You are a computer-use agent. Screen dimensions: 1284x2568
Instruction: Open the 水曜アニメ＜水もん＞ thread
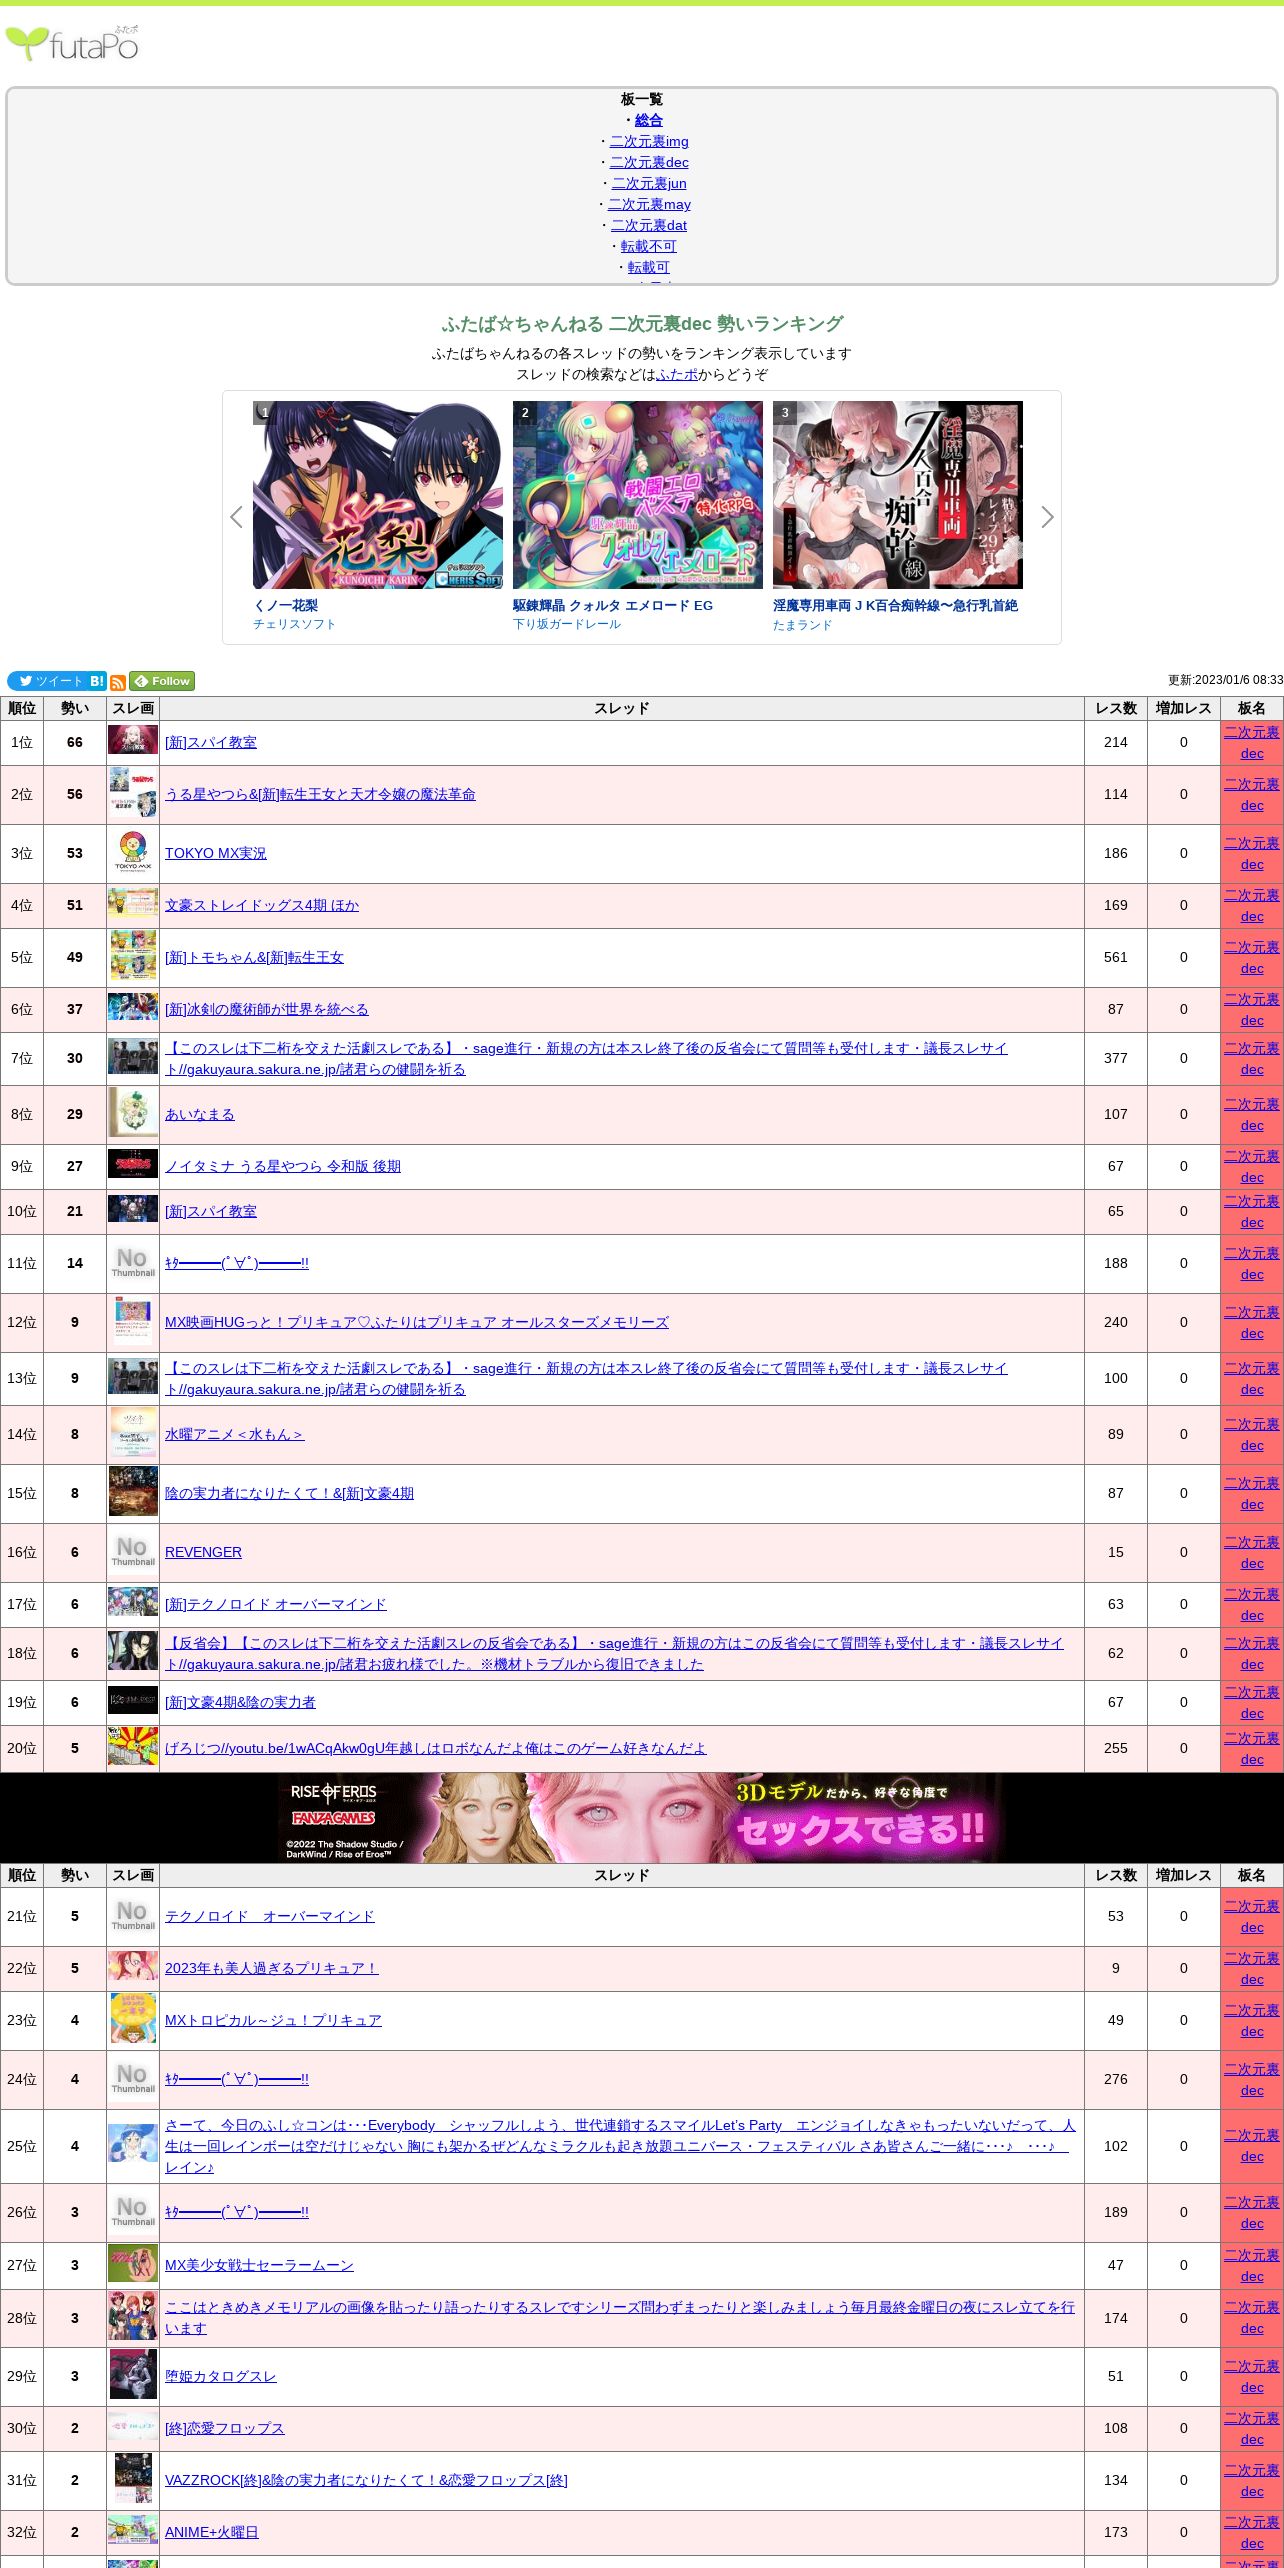tap(234, 1434)
